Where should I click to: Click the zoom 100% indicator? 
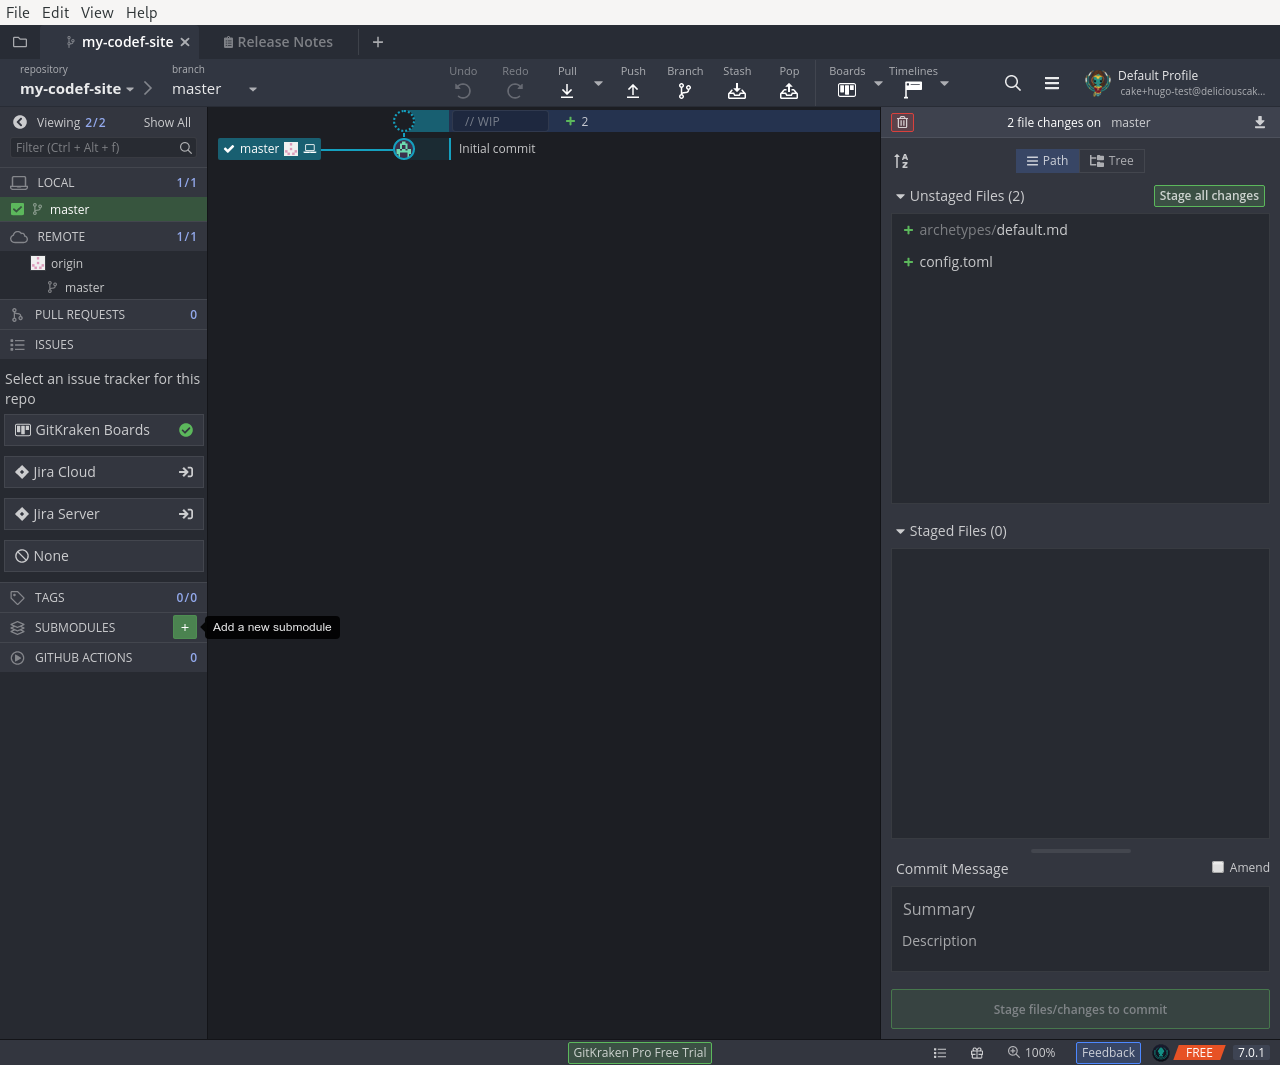(1031, 1052)
